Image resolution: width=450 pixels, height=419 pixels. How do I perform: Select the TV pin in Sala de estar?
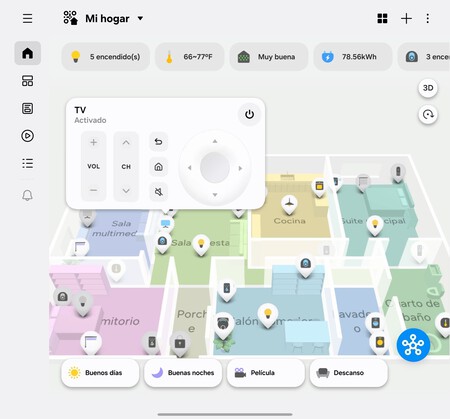click(166, 224)
